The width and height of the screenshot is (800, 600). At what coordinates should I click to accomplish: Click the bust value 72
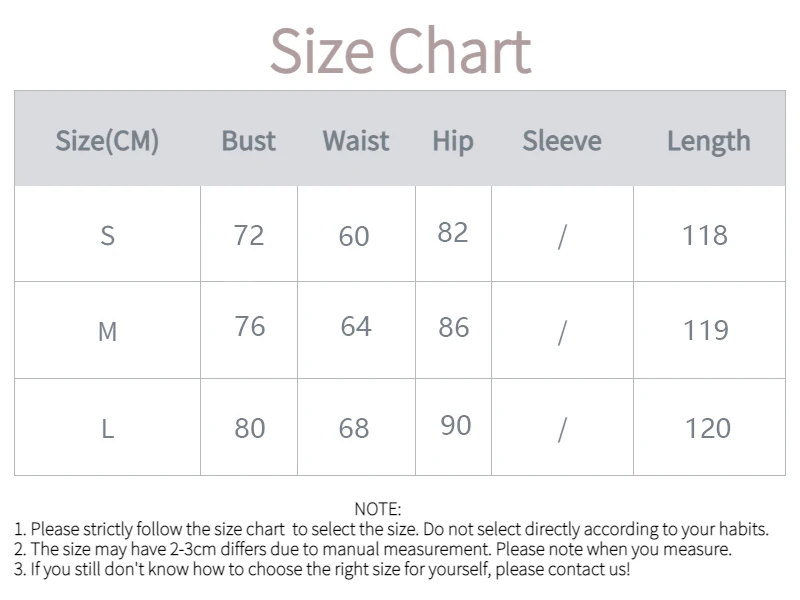click(248, 235)
